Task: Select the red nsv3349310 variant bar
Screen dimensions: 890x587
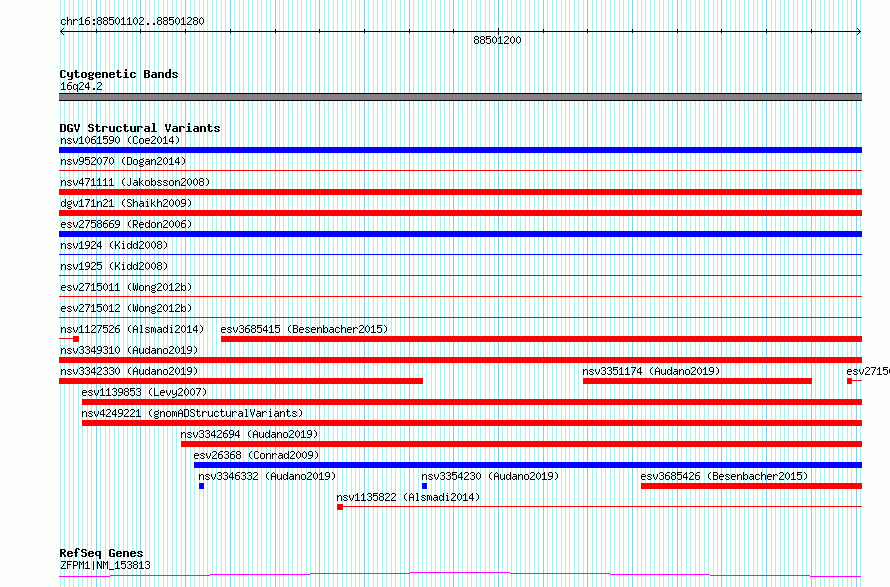Action: click(460, 360)
